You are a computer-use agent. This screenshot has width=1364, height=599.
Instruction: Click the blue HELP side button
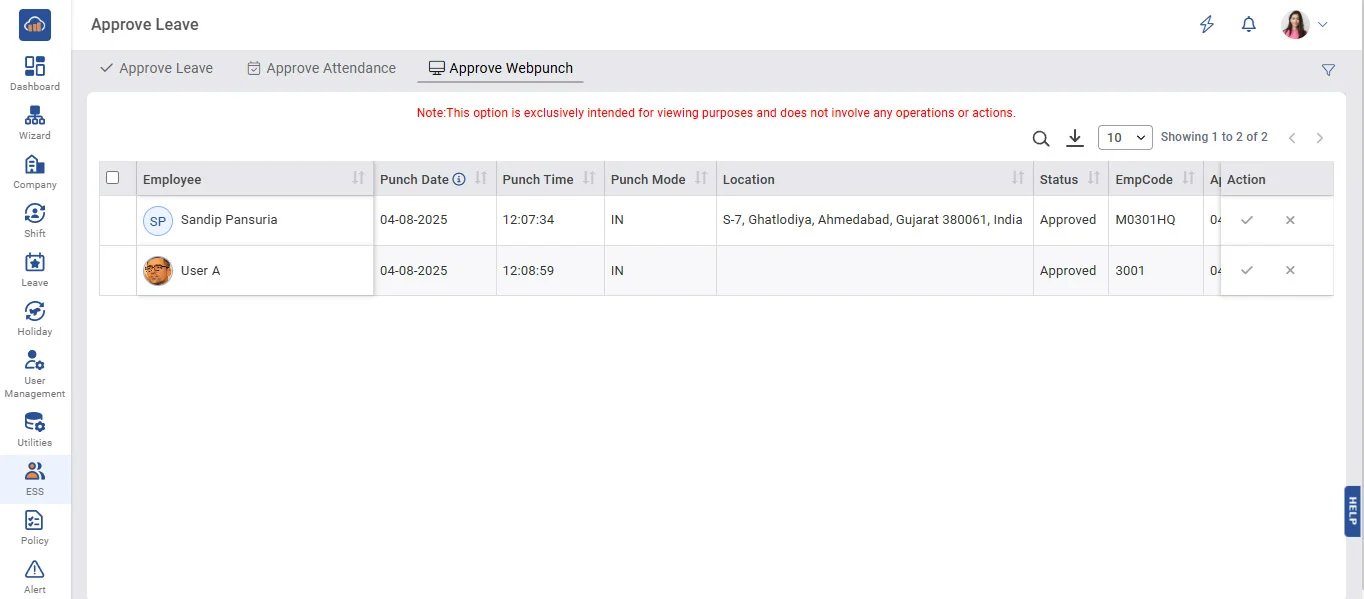tap(1352, 511)
